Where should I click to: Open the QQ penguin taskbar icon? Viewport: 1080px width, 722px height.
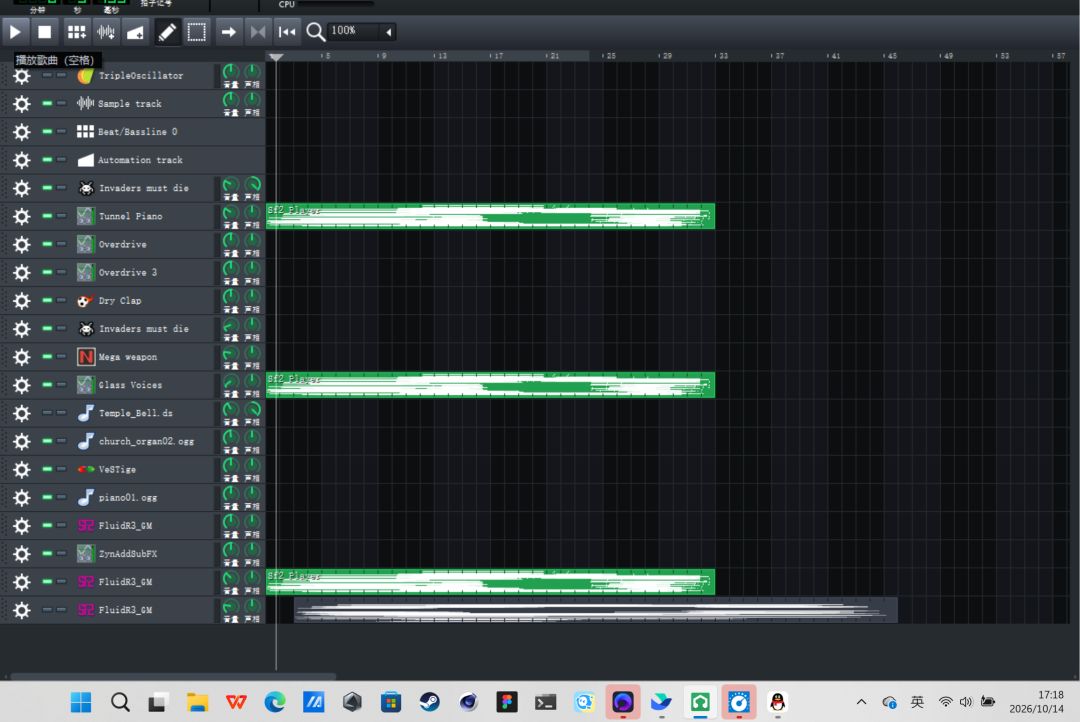pyautogui.click(x=778, y=702)
